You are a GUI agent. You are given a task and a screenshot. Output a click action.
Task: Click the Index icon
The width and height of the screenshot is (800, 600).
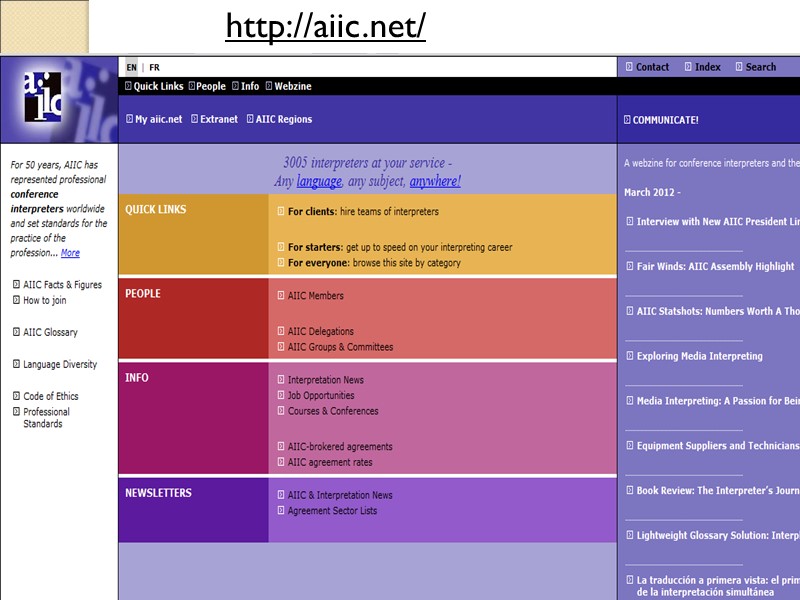click(x=688, y=66)
